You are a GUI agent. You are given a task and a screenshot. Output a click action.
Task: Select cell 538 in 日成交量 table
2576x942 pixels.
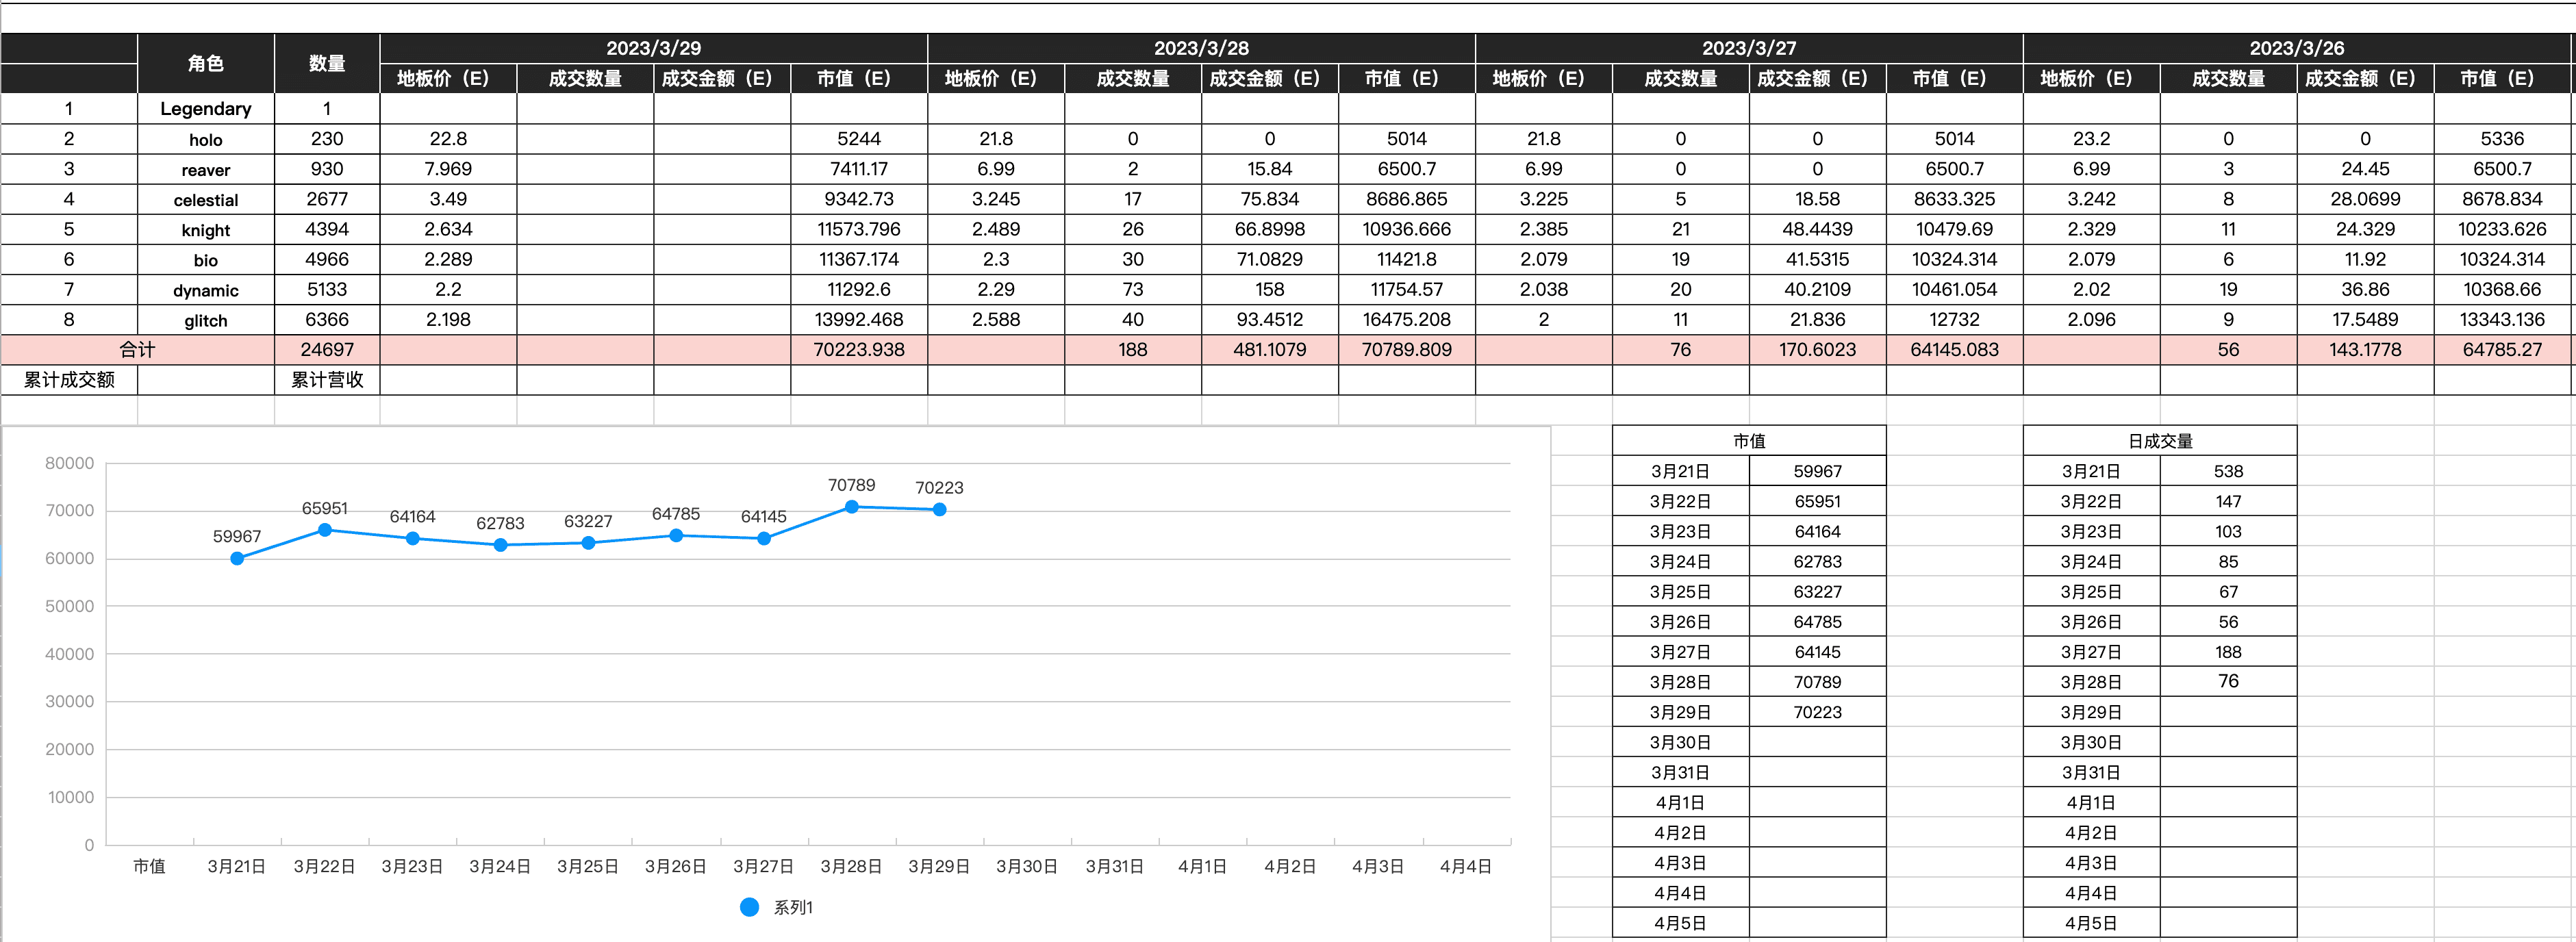(x=2228, y=471)
